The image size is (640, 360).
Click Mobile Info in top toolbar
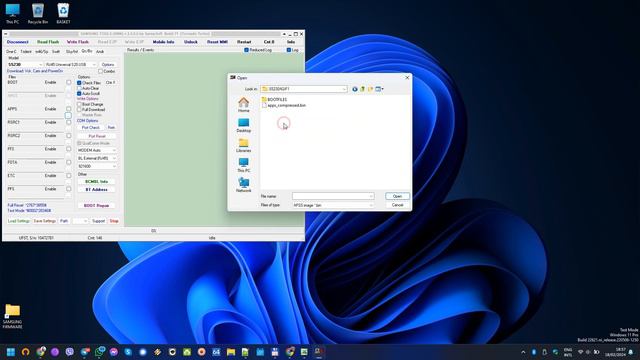163,42
